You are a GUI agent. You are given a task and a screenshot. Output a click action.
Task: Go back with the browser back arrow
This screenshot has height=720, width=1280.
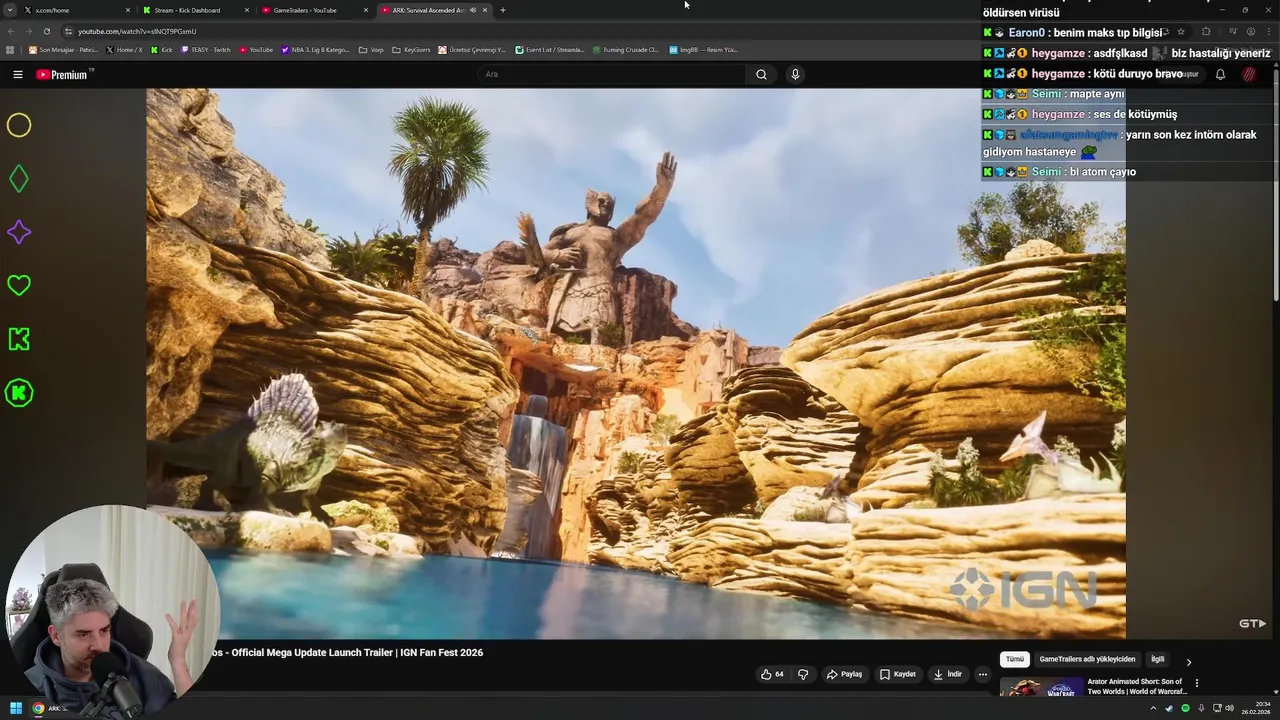point(11,31)
